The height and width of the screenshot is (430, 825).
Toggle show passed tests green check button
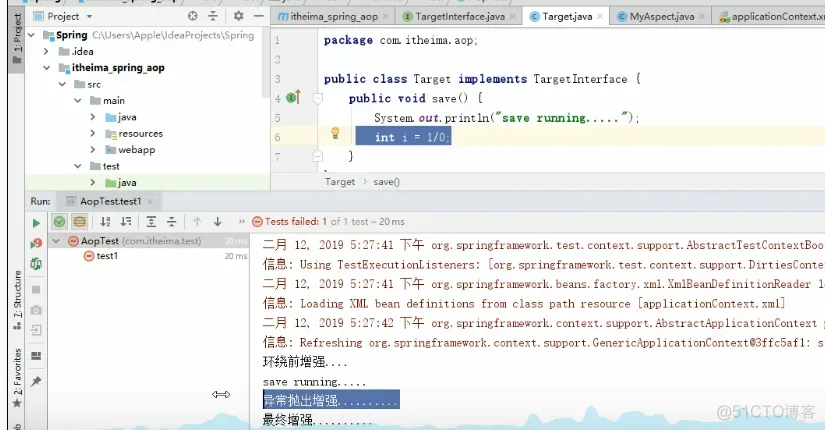[x=59, y=222]
